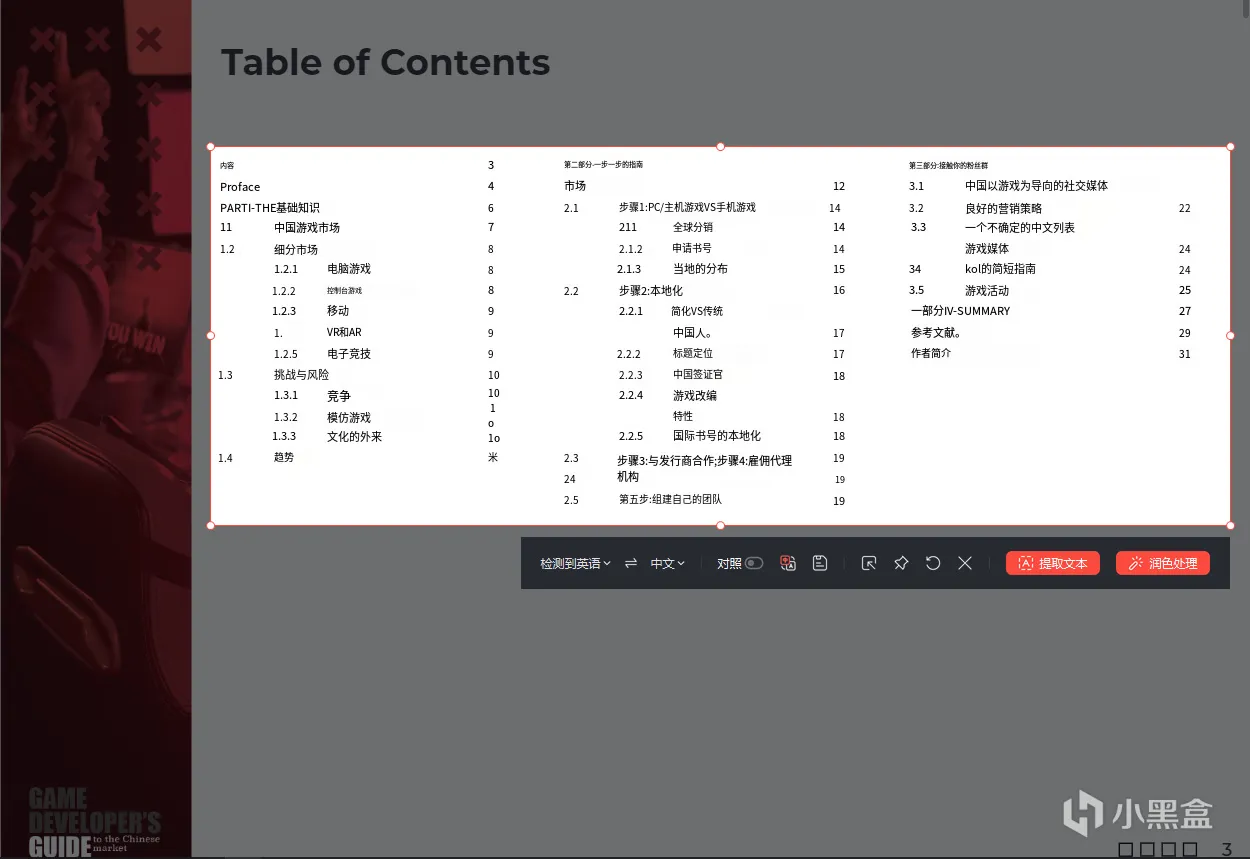Click the left-middle selection edge handle

[211, 336]
